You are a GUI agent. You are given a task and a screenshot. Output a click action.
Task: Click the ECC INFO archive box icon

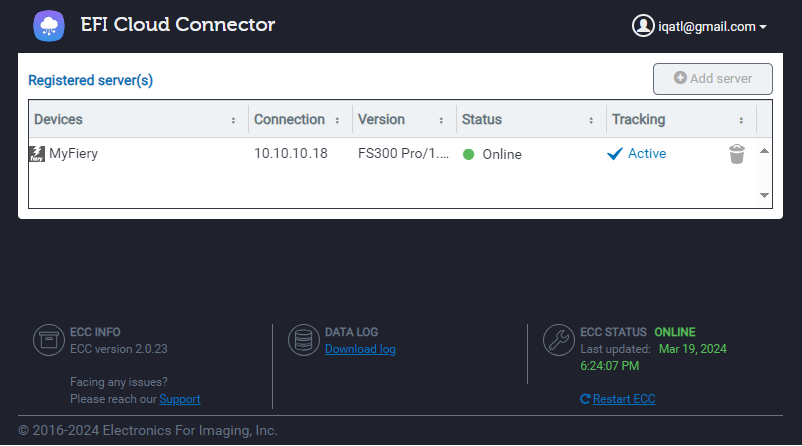point(49,340)
